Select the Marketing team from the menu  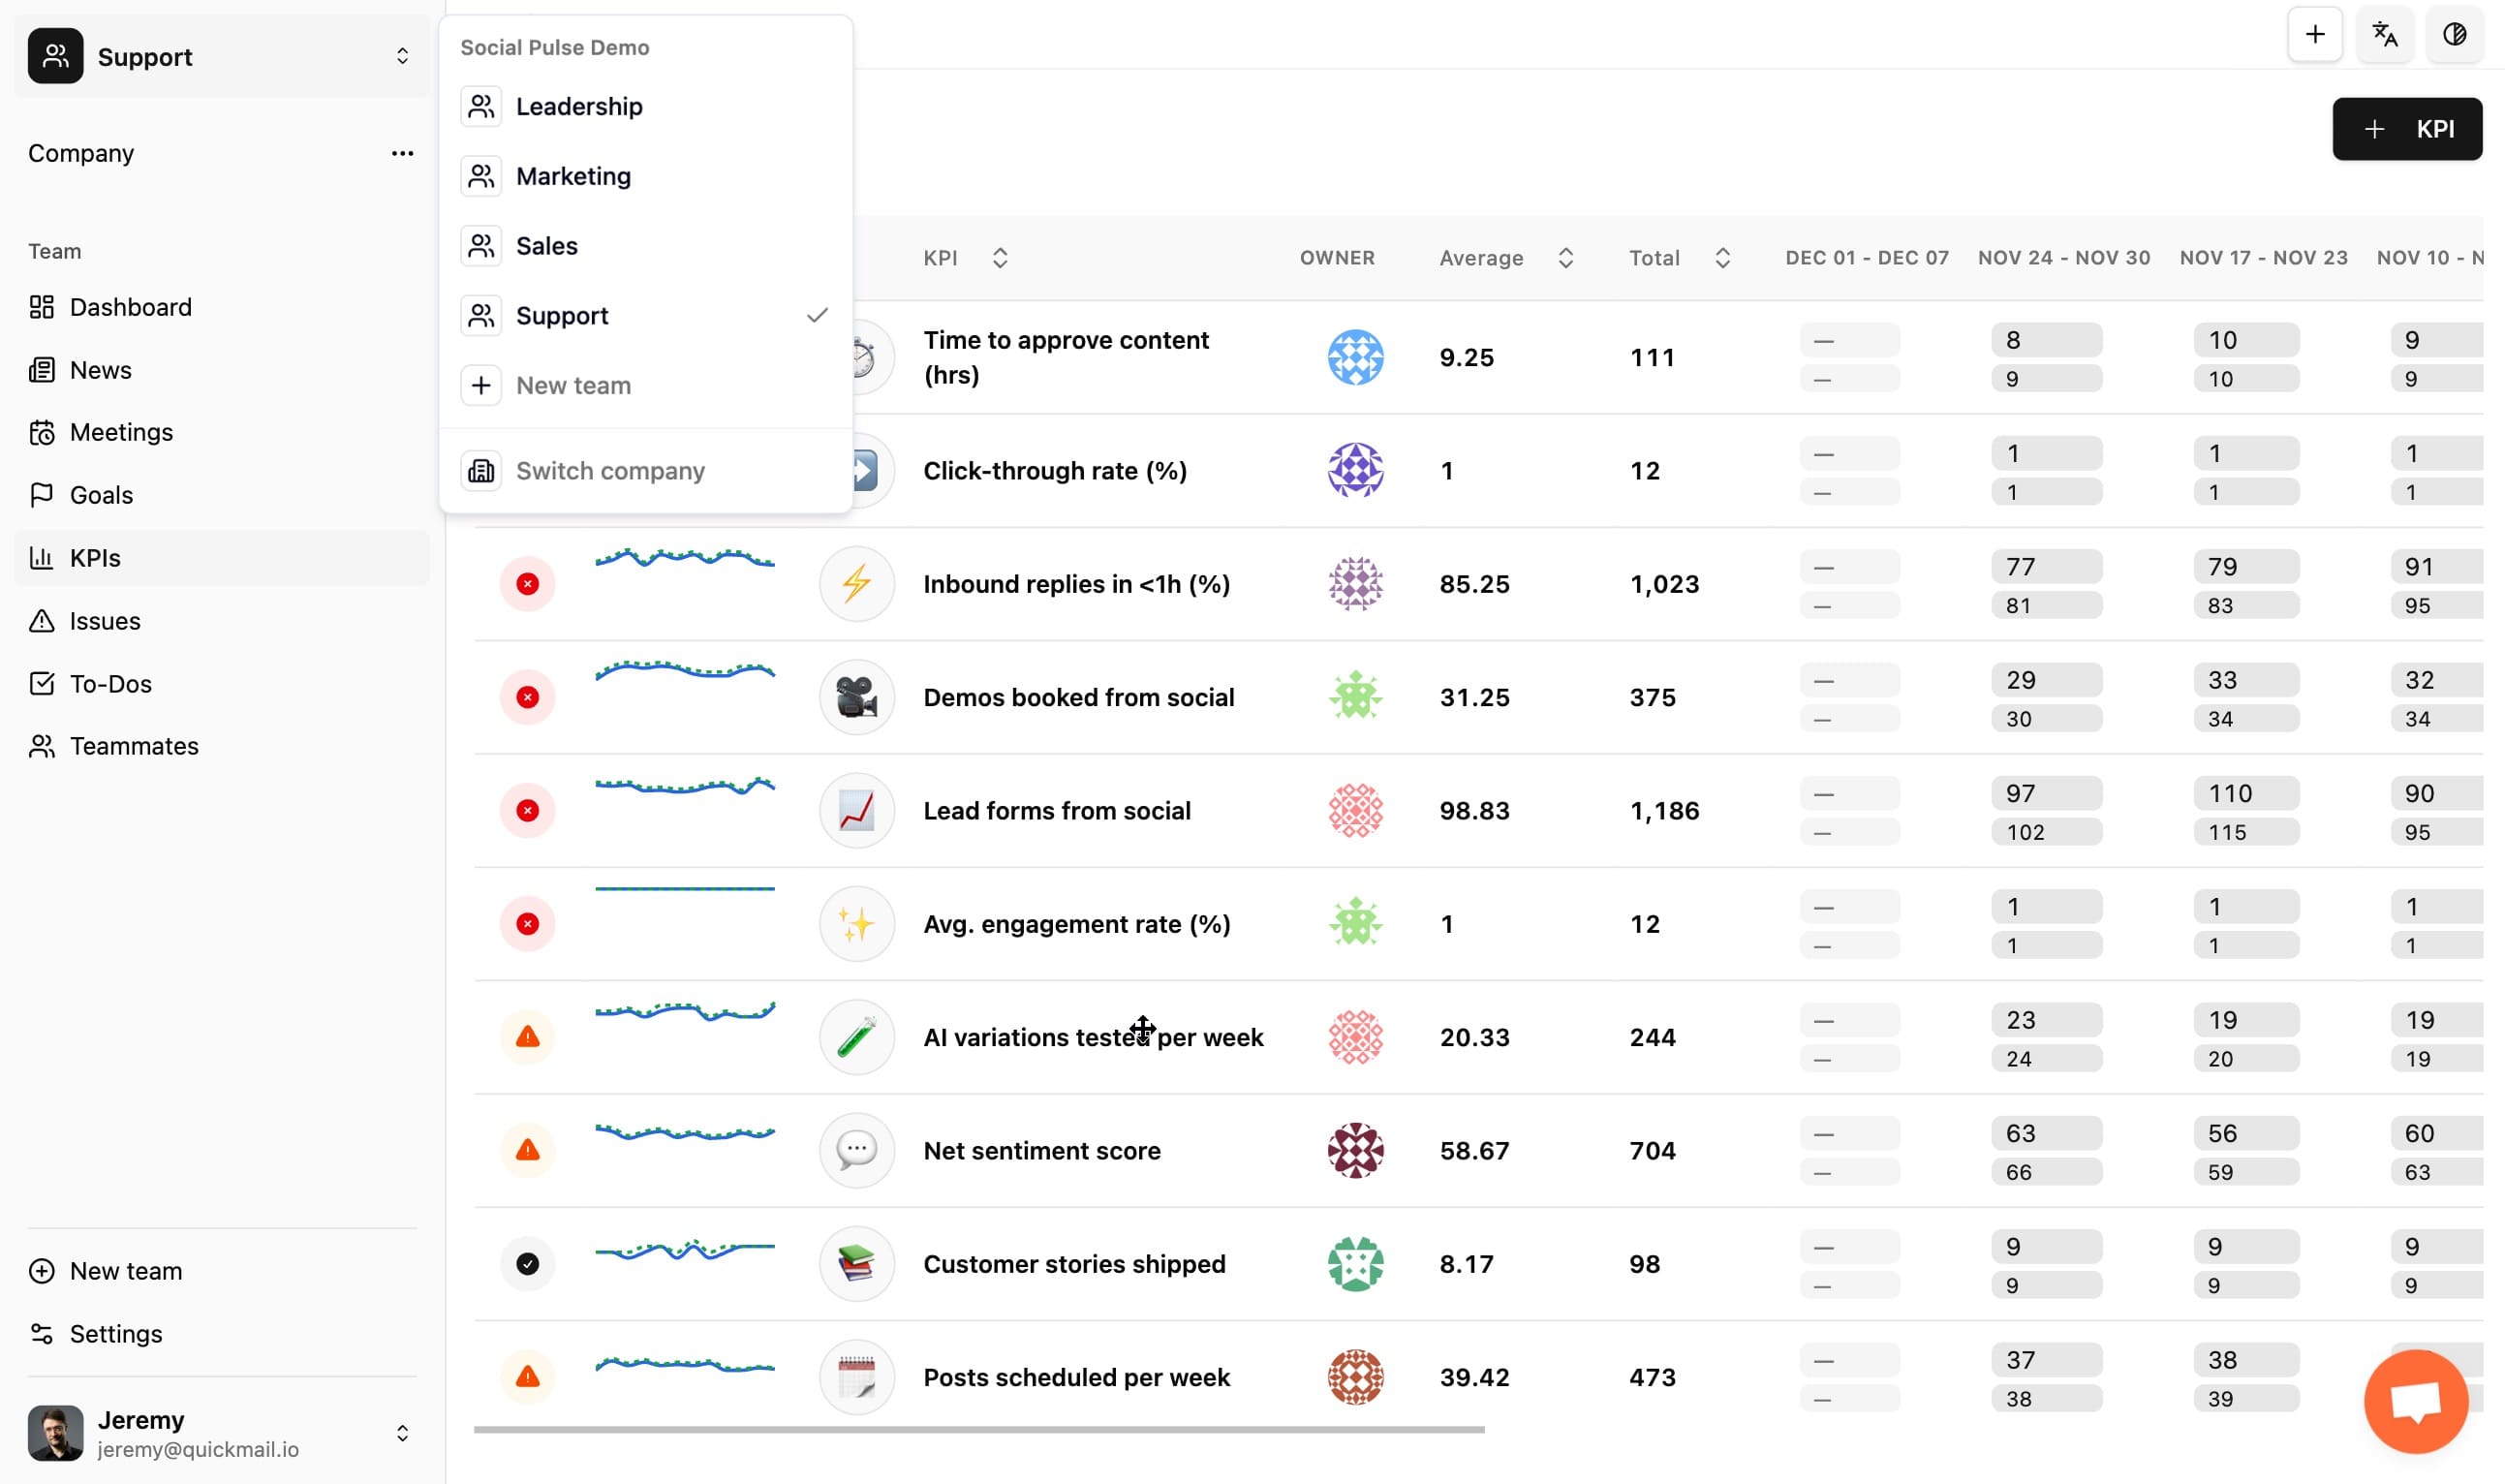click(x=573, y=175)
